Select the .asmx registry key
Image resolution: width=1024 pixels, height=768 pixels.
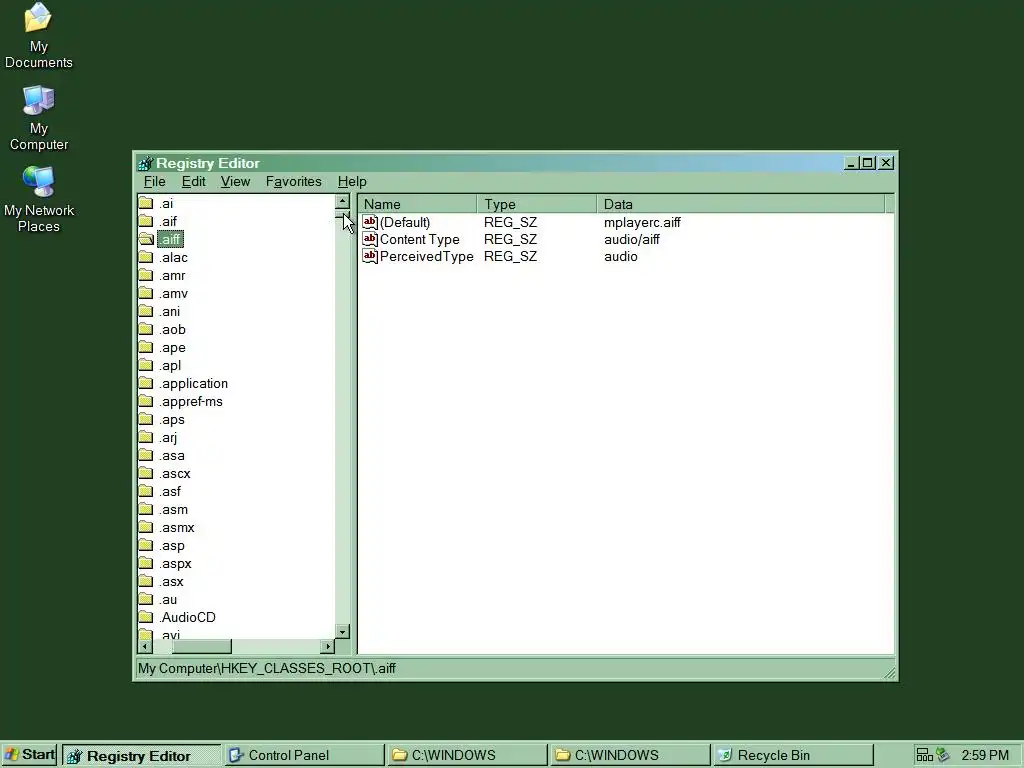[177, 527]
